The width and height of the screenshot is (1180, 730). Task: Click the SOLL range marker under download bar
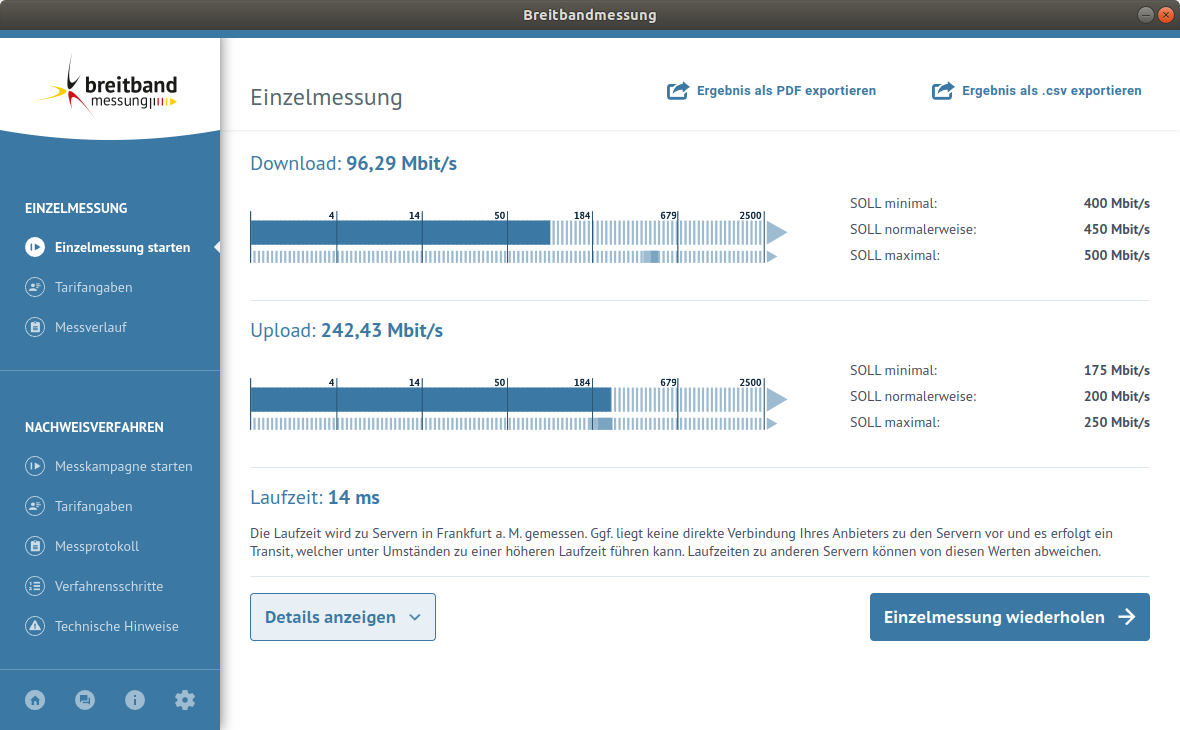[x=651, y=257]
